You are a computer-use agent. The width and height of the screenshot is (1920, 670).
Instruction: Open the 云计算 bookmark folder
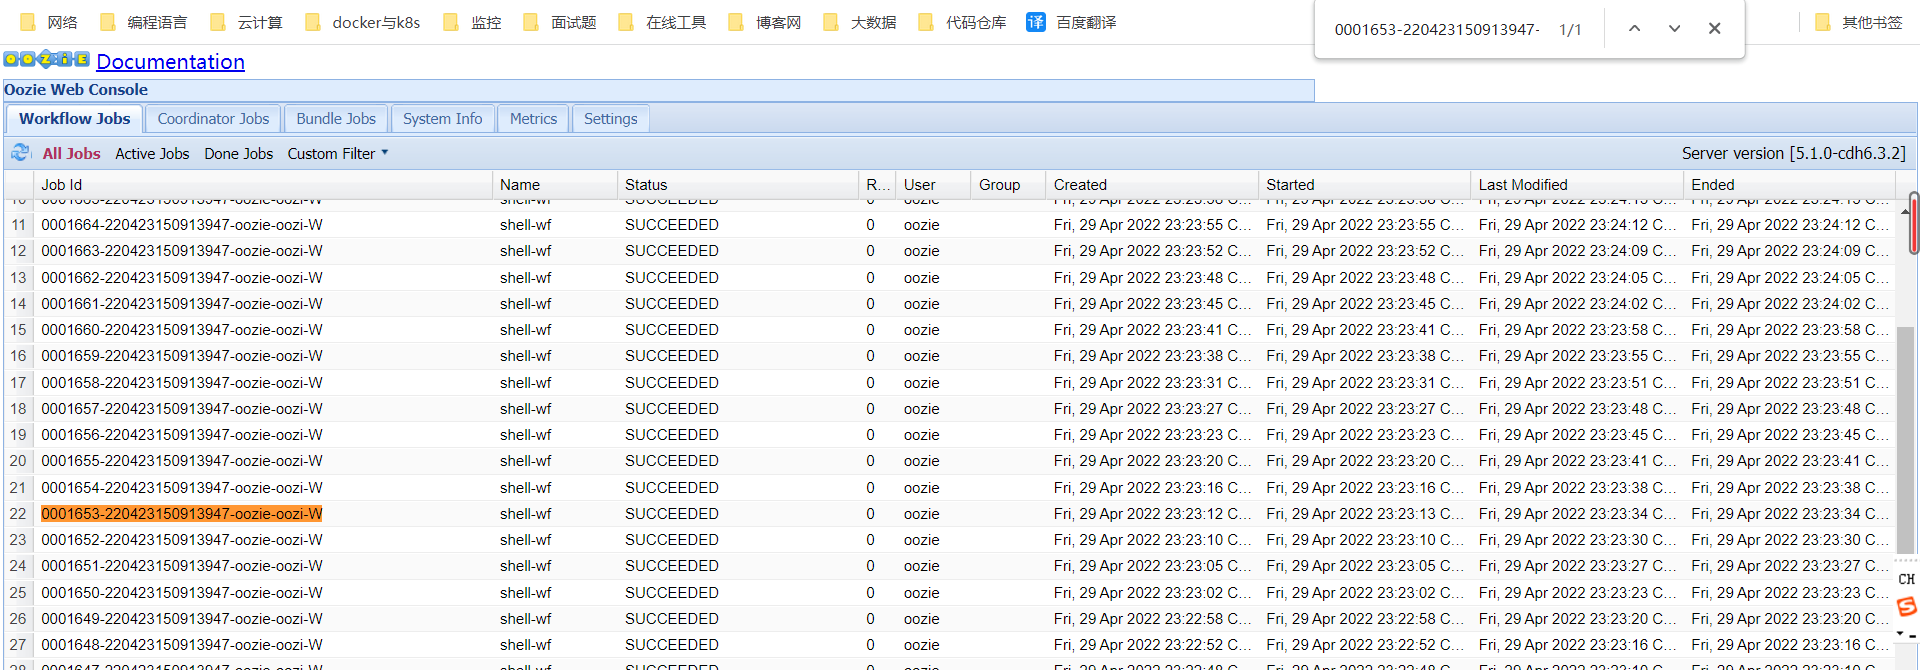point(246,22)
